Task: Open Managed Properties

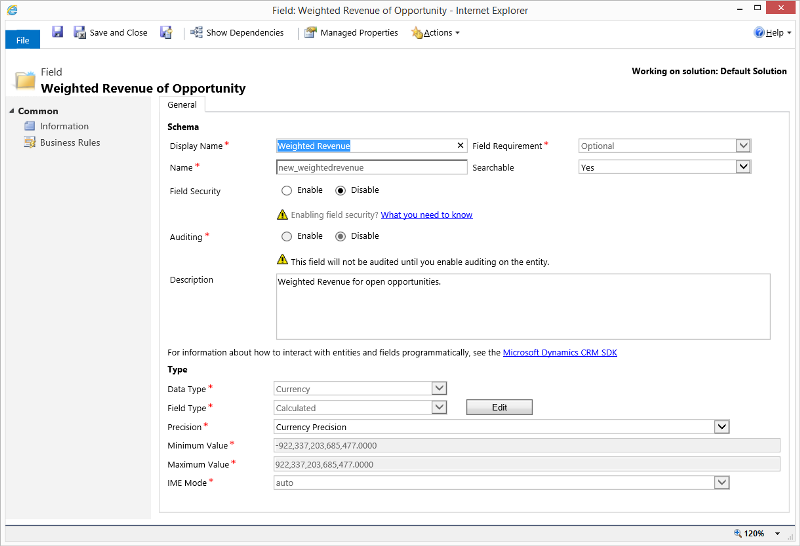Action: (x=351, y=33)
